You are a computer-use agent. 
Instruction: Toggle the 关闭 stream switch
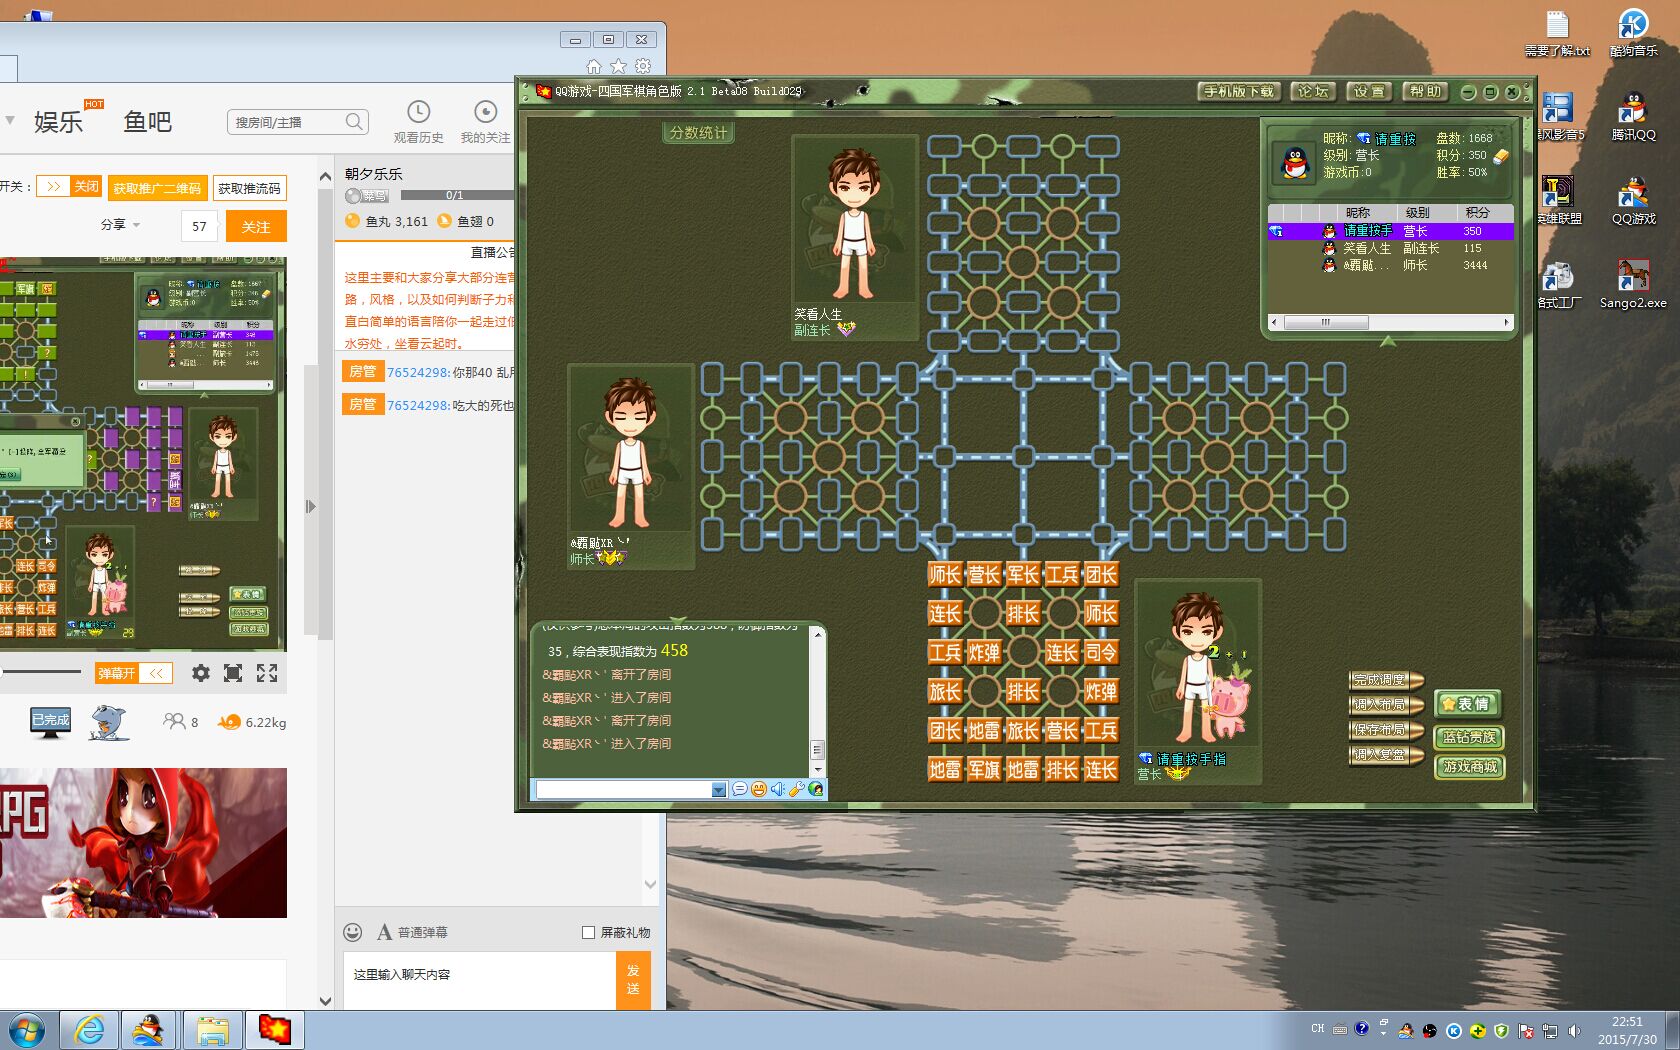point(69,186)
